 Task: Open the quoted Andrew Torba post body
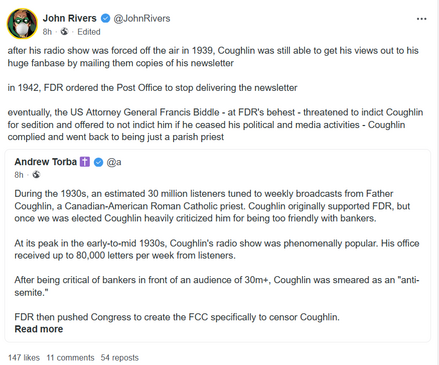(217, 255)
